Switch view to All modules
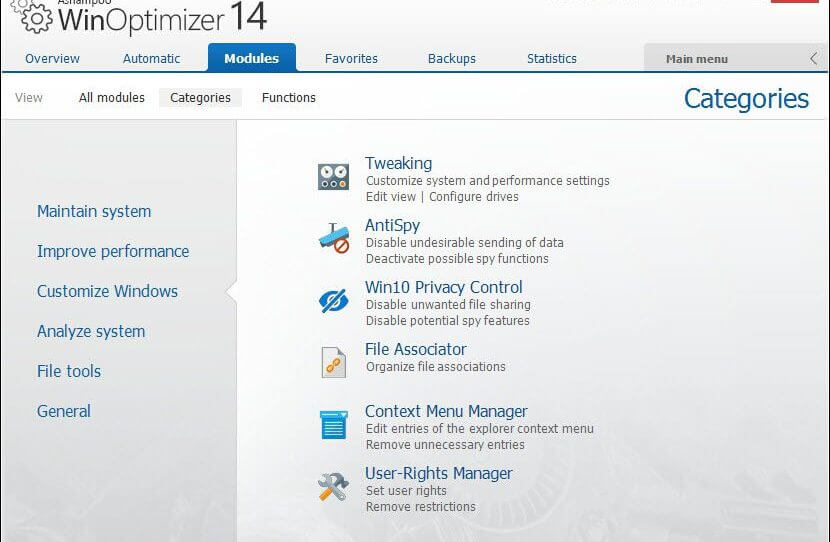The width and height of the screenshot is (830, 542). [x=112, y=97]
